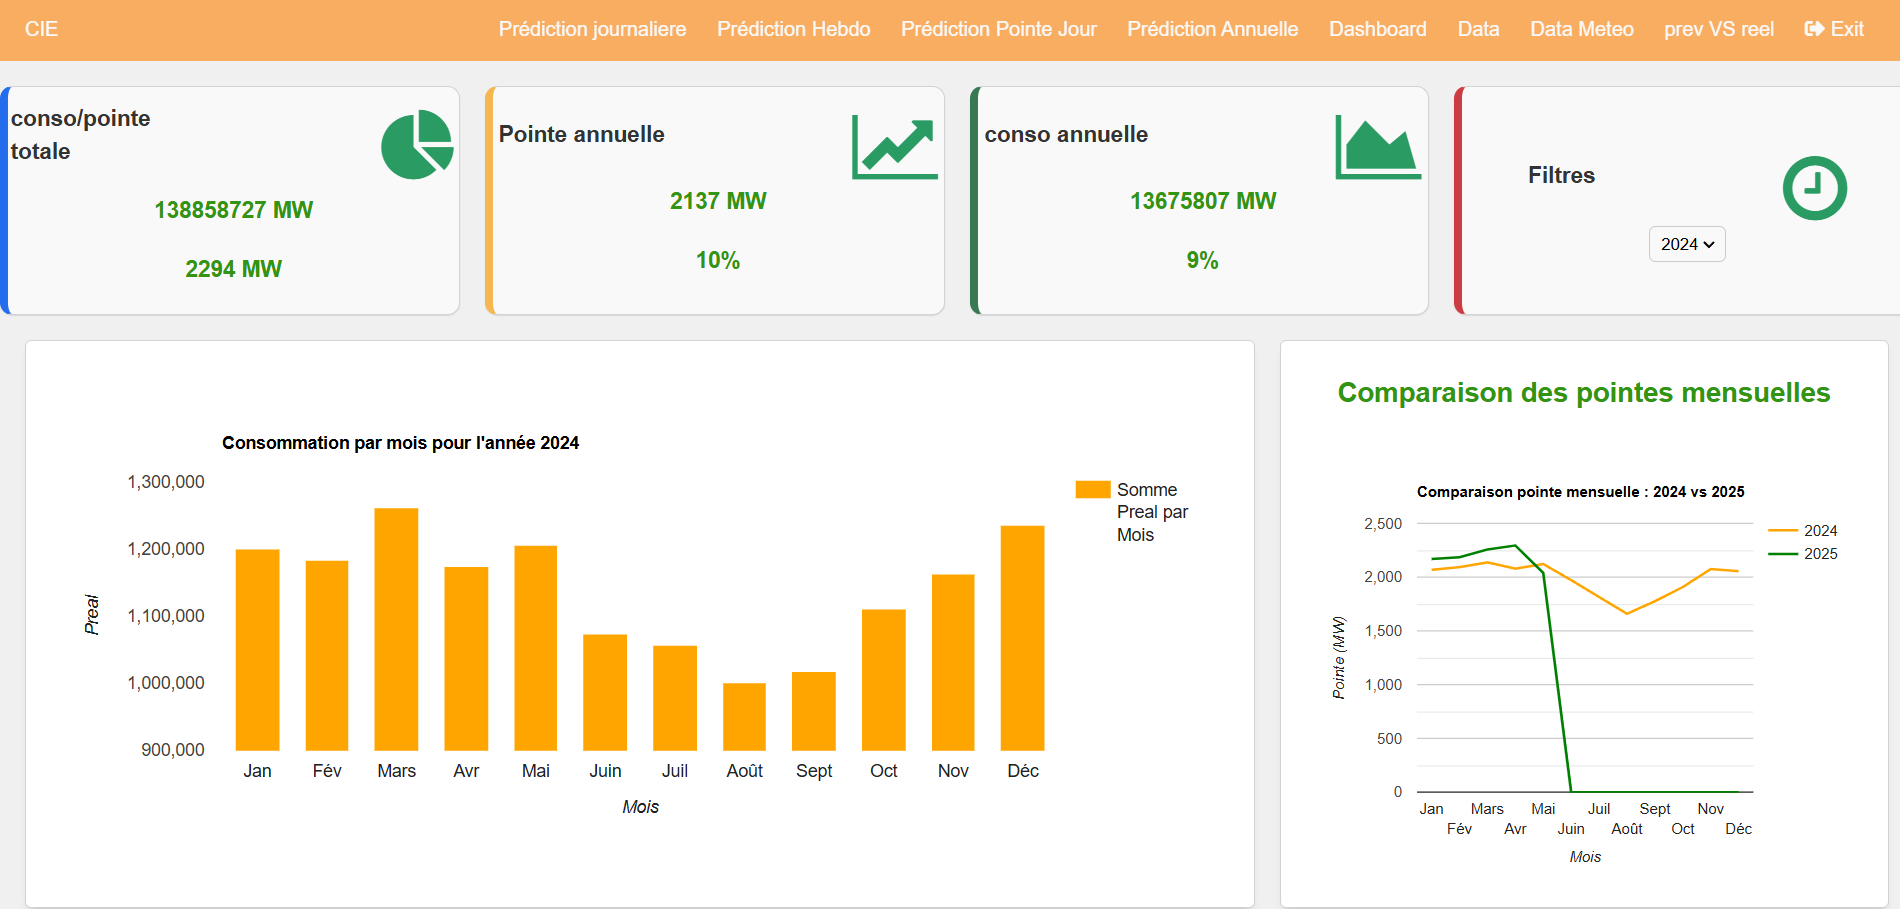Click the green clock icon in Filtres card
The width and height of the screenshot is (1900, 909).
tap(1814, 188)
